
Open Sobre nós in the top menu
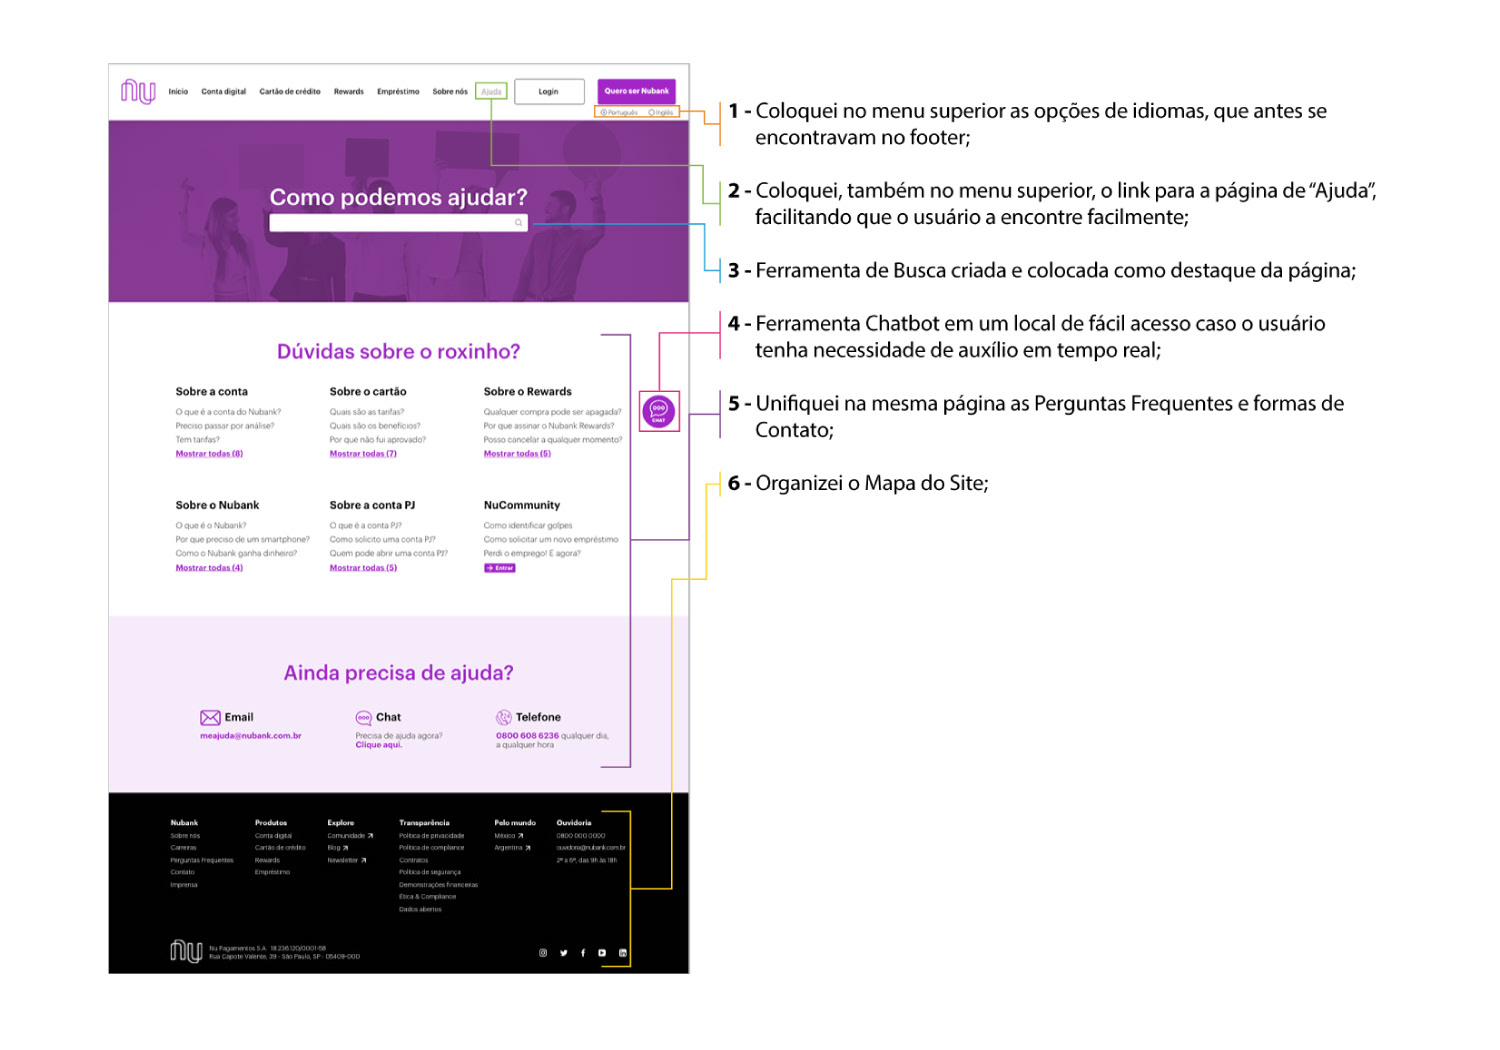[x=450, y=92]
